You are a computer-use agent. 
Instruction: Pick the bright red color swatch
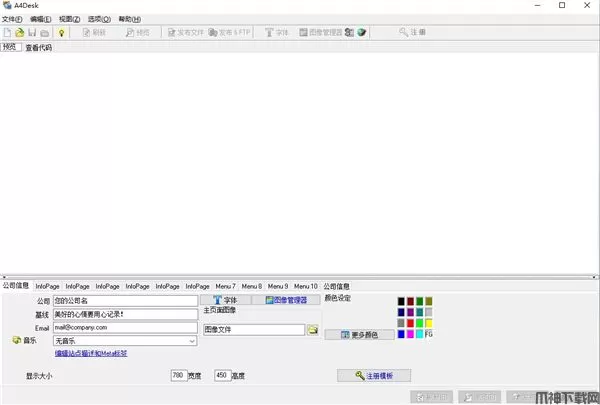pos(410,323)
